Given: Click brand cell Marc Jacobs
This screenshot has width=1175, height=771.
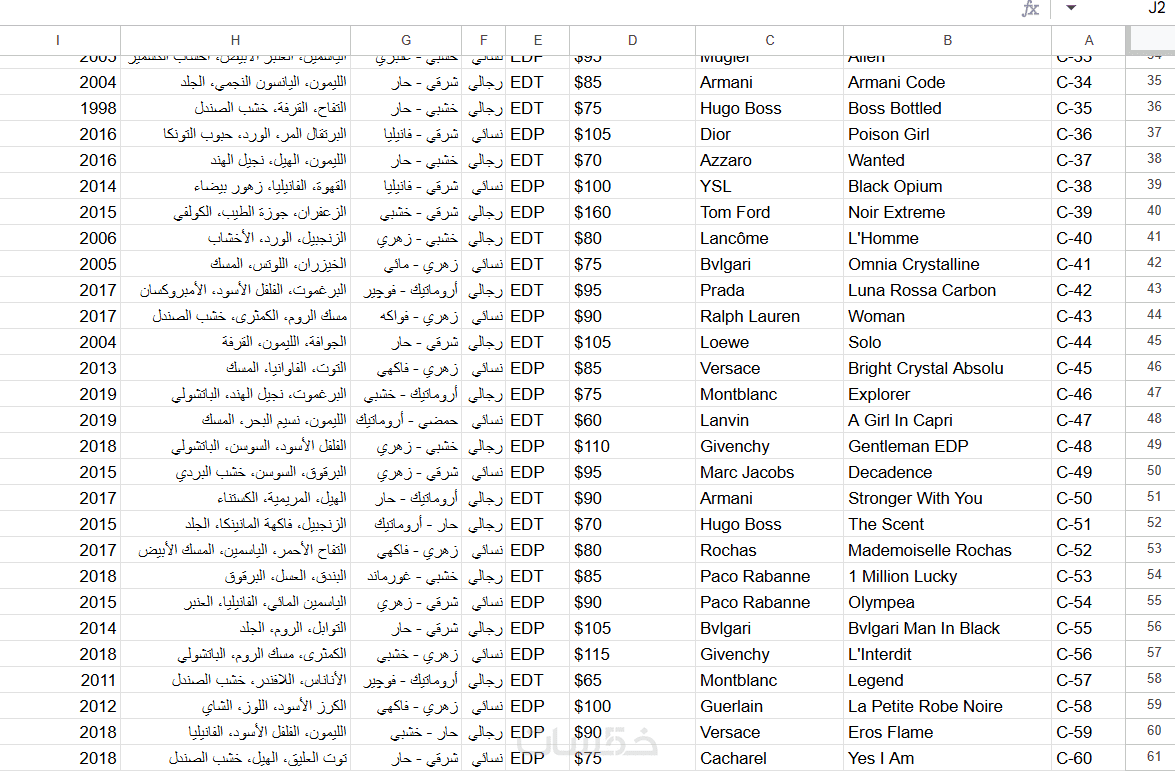Looking at the screenshot, I should [x=770, y=472].
